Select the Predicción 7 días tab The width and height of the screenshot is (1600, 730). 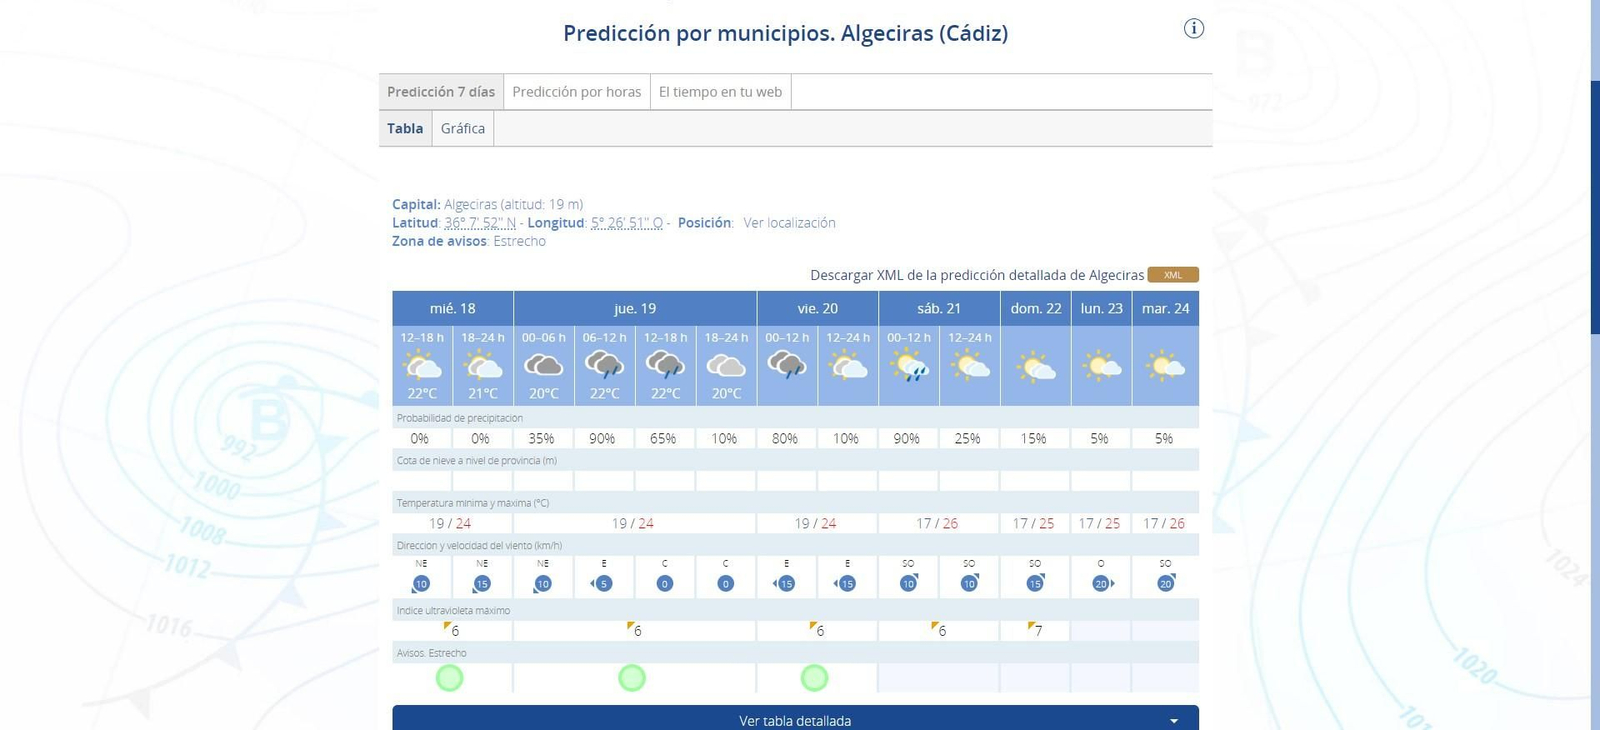tap(441, 92)
